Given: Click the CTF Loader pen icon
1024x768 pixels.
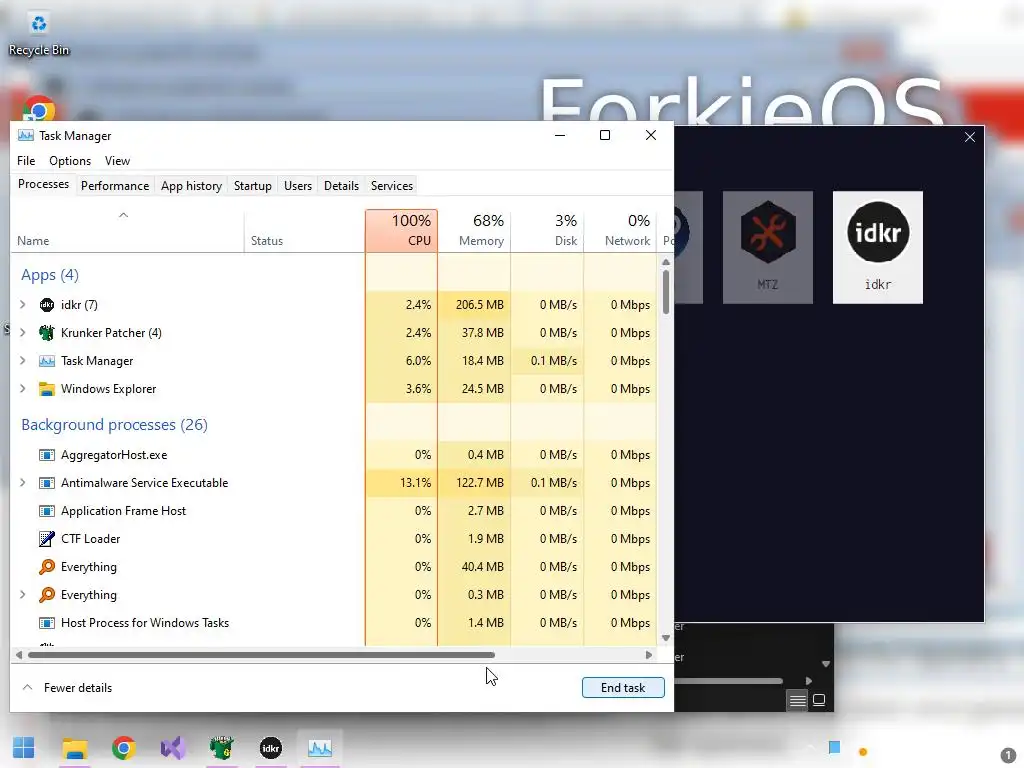Looking at the screenshot, I should [46, 539].
